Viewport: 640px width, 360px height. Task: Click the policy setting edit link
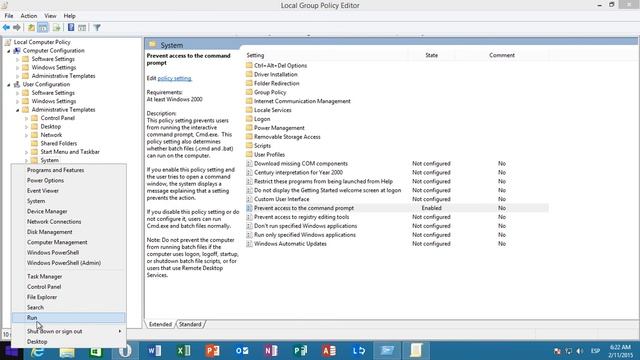pyautogui.click(x=174, y=78)
